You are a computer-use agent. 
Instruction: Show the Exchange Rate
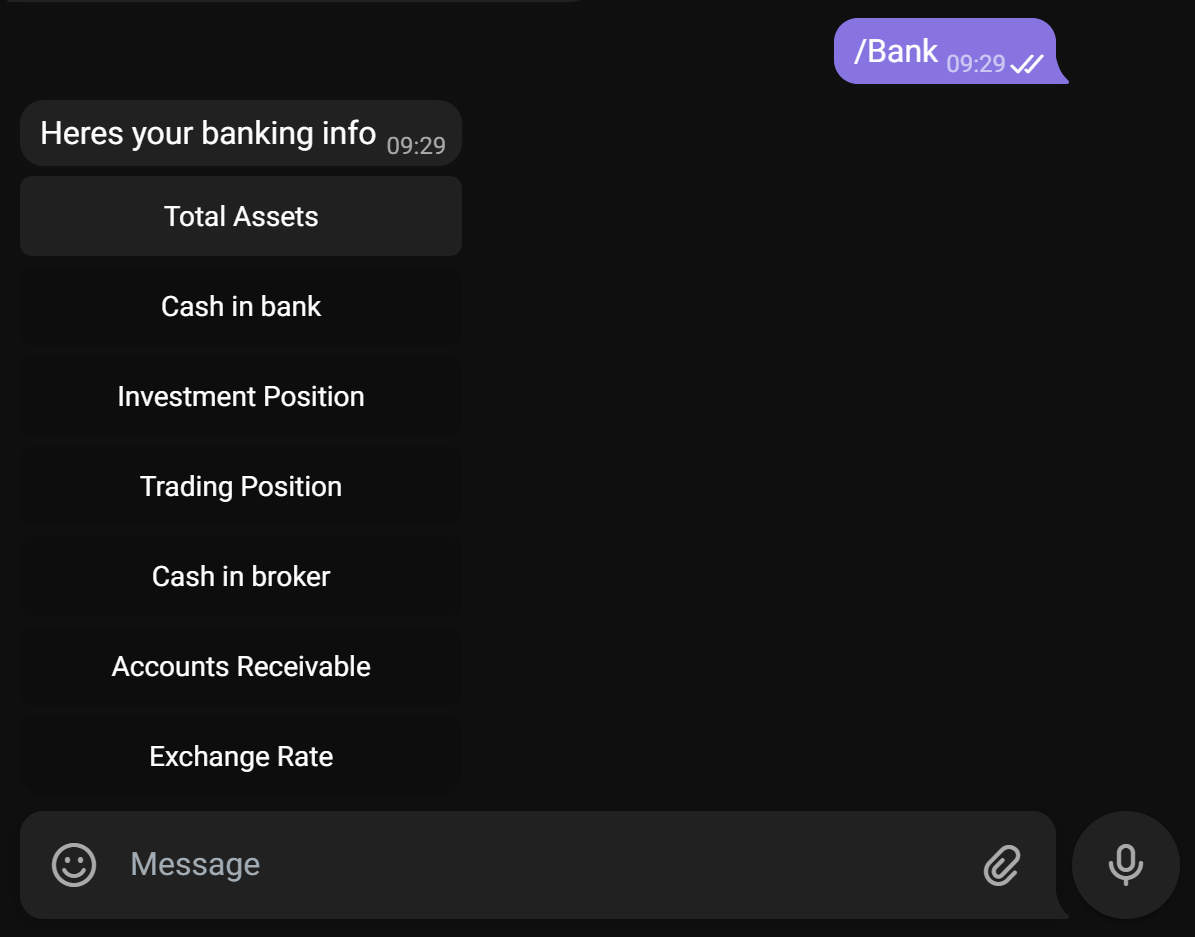[240, 756]
